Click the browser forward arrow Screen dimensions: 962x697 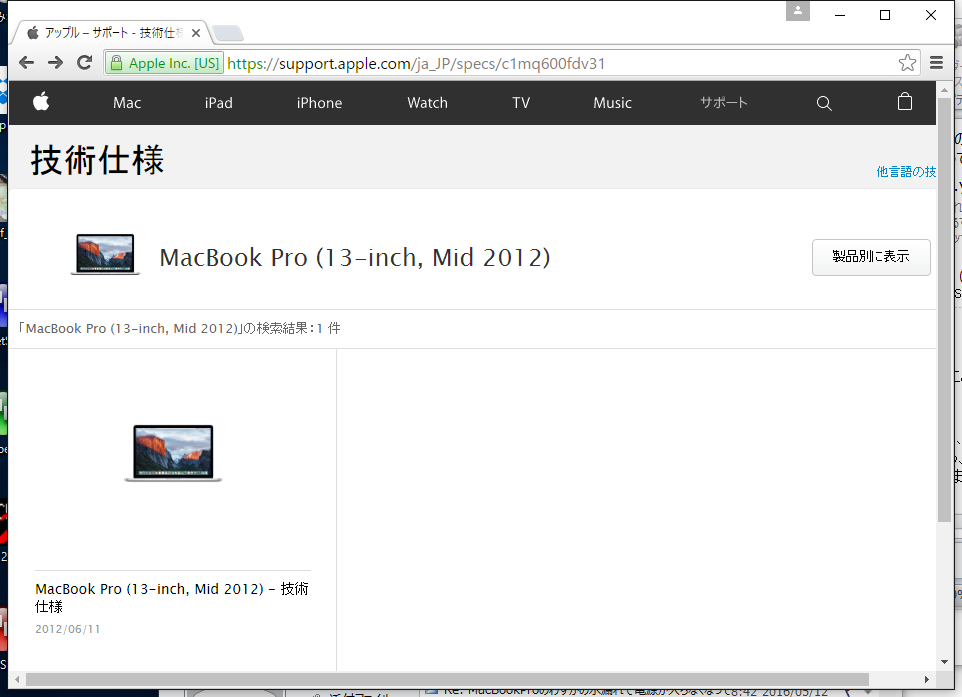point(56,63)
